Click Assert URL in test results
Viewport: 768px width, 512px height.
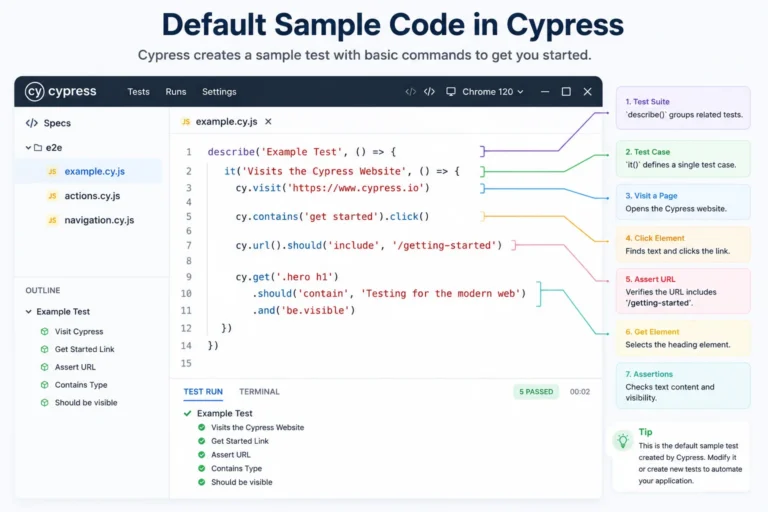[230, 455]
